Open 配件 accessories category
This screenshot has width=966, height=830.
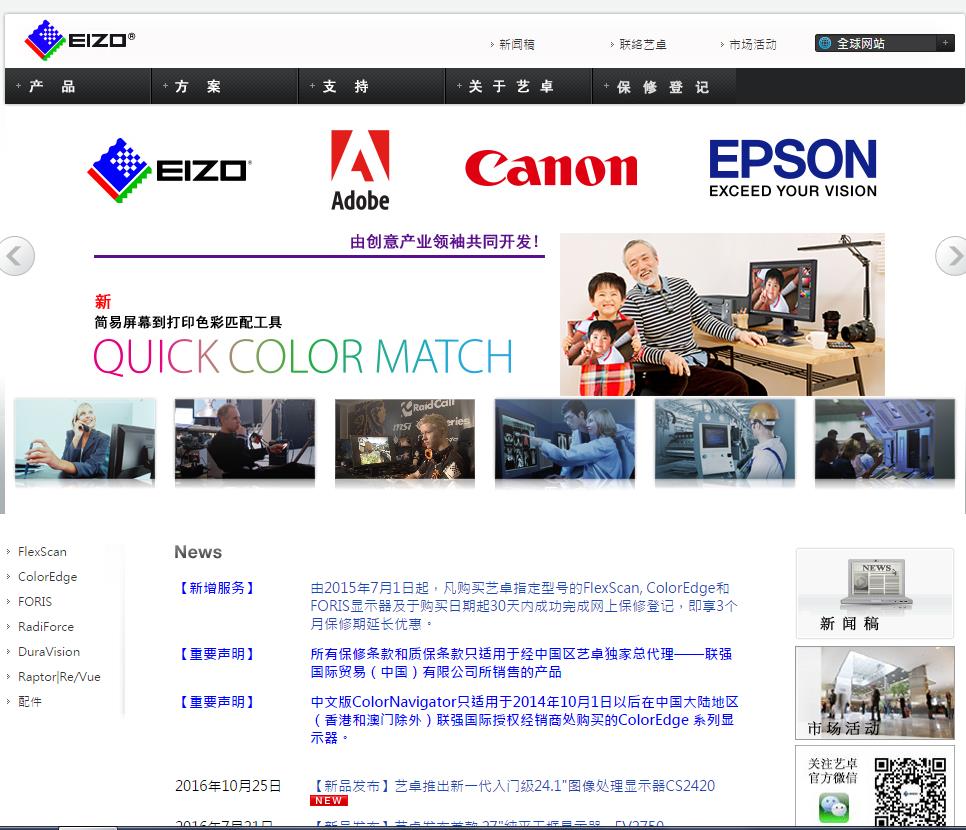point(30,701)
